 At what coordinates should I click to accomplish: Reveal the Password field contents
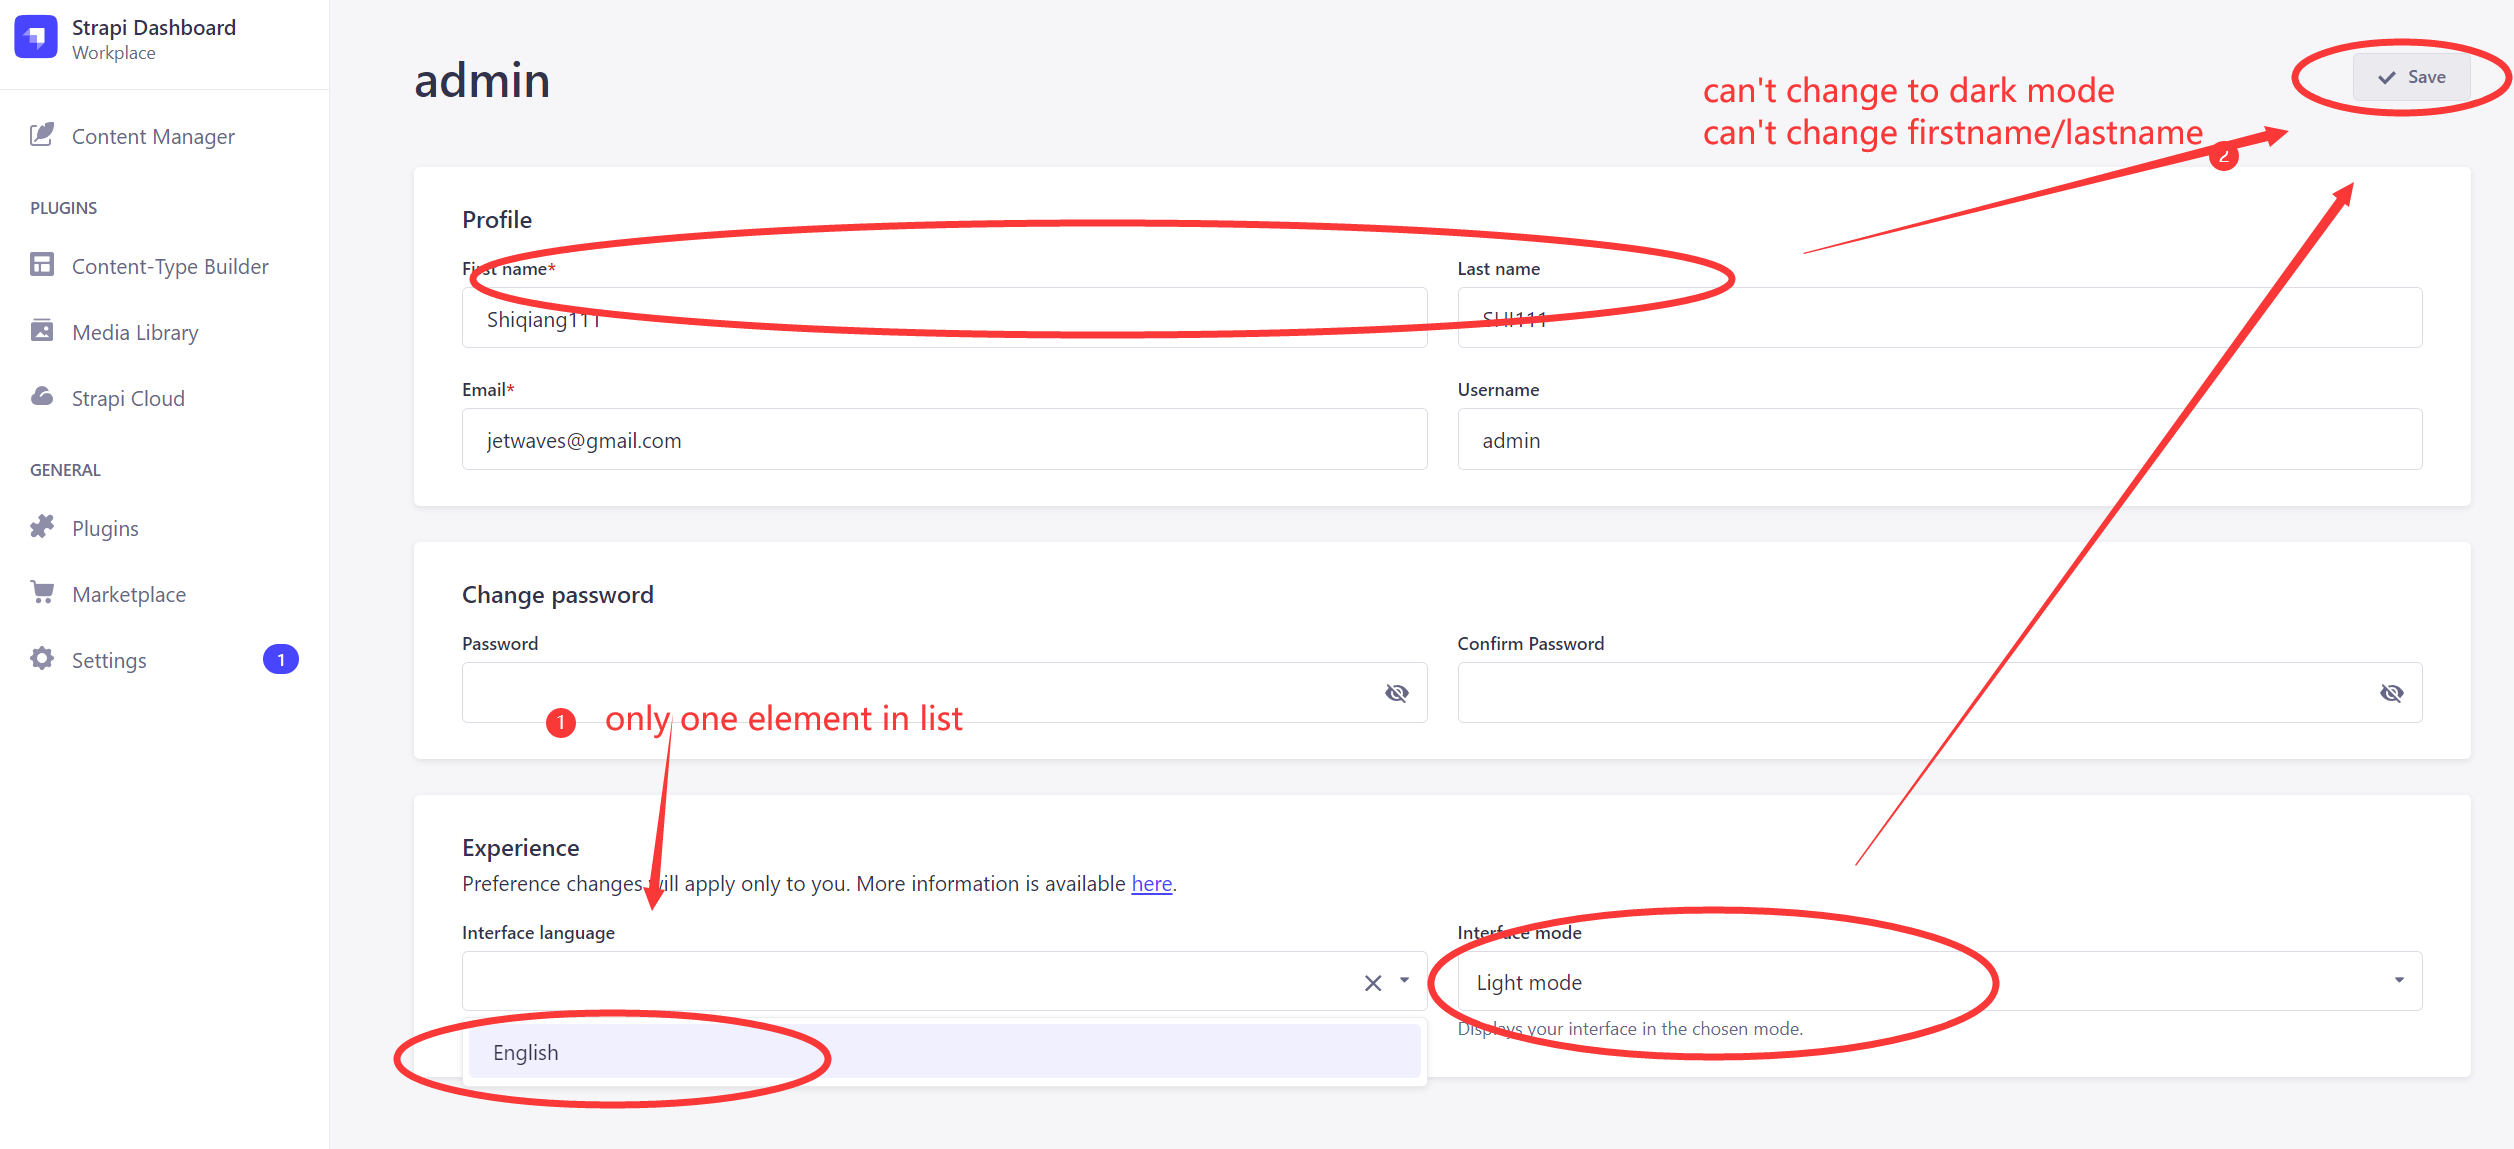tap(1396, 692)
